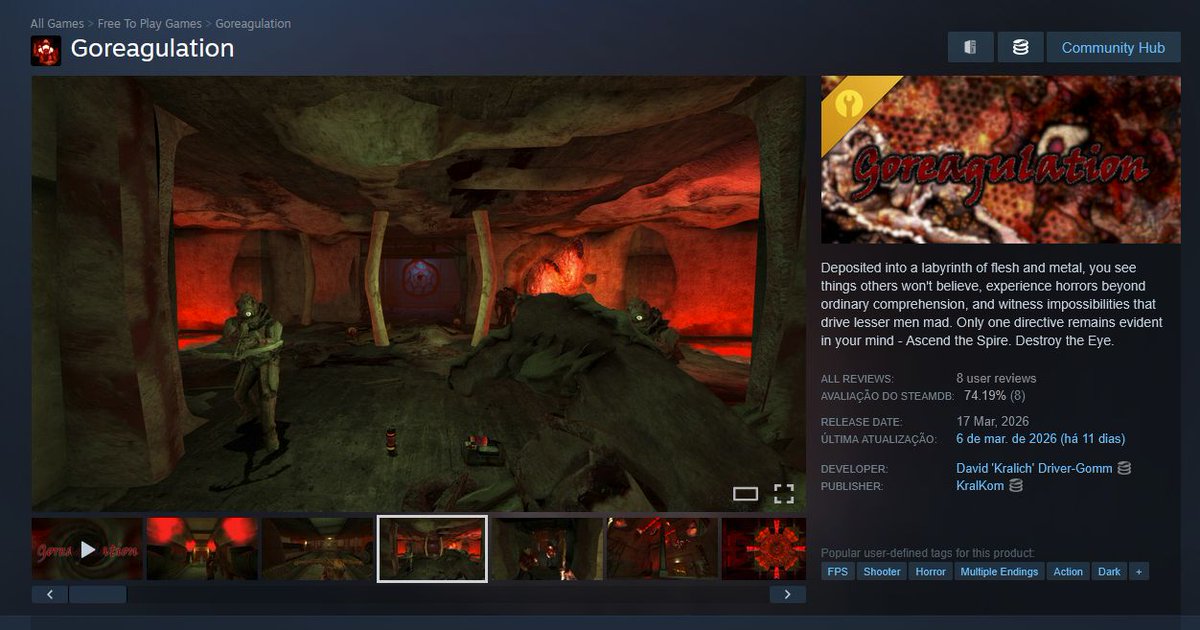Go to All Games breadcrumb

[x=57, y=23]
